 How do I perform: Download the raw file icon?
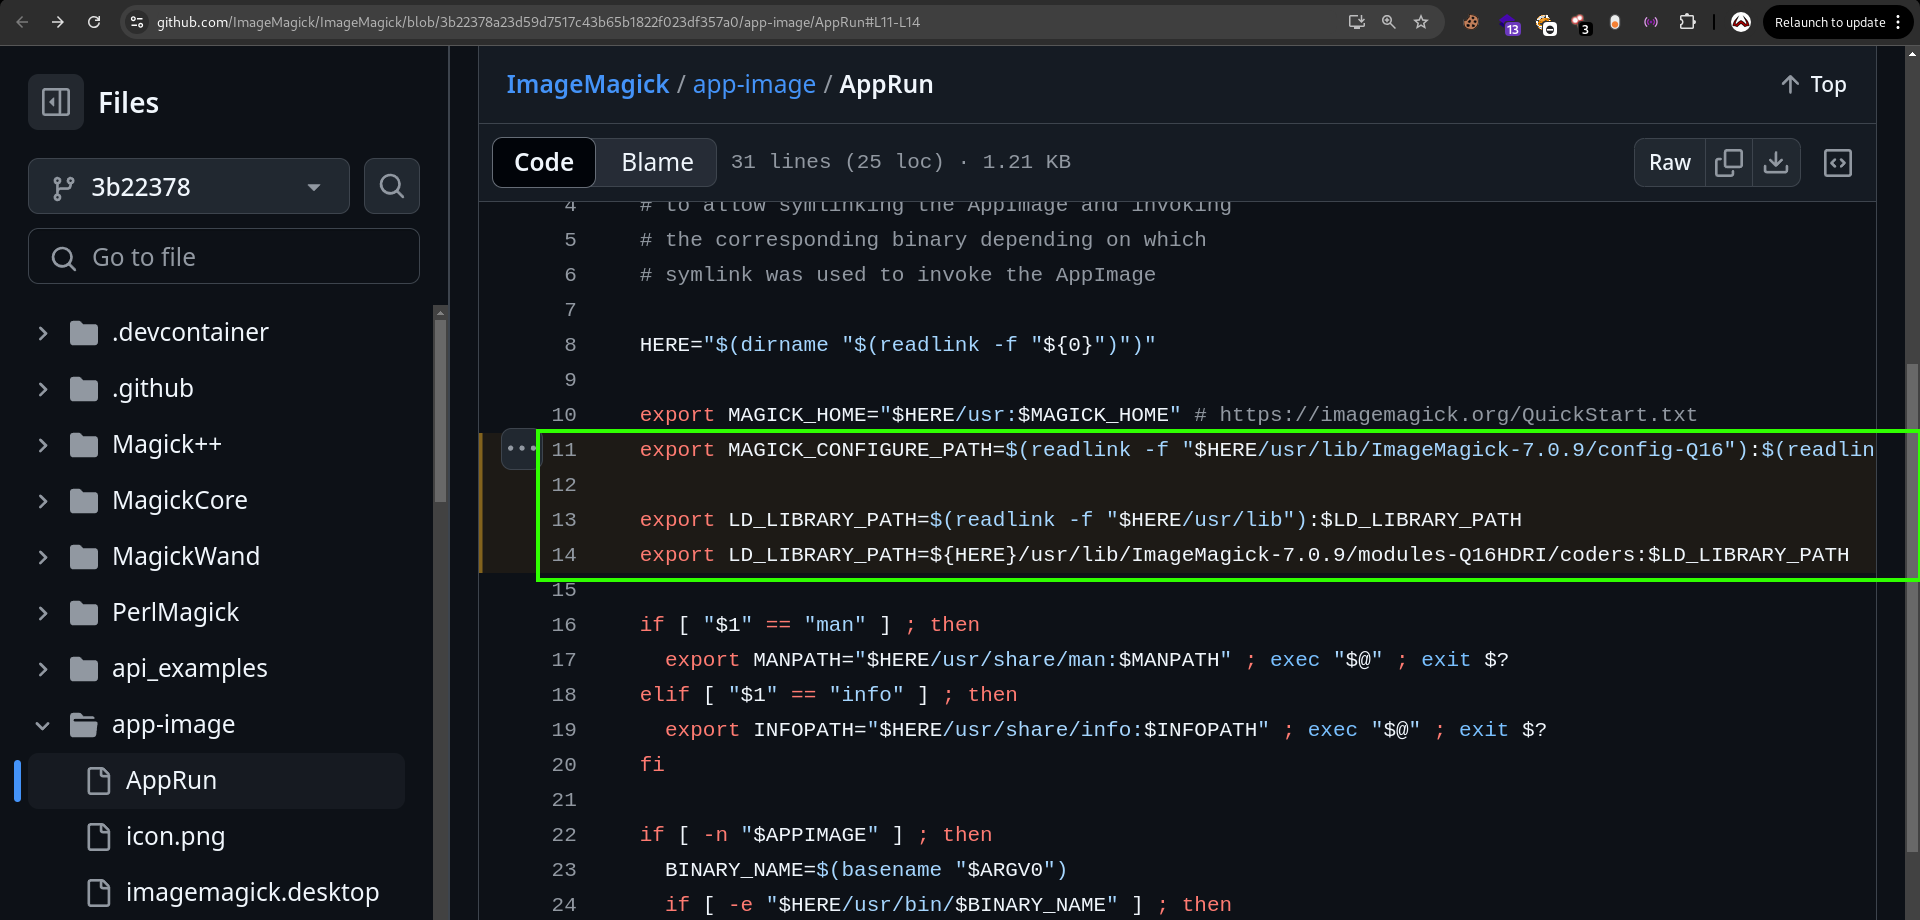1776,162
